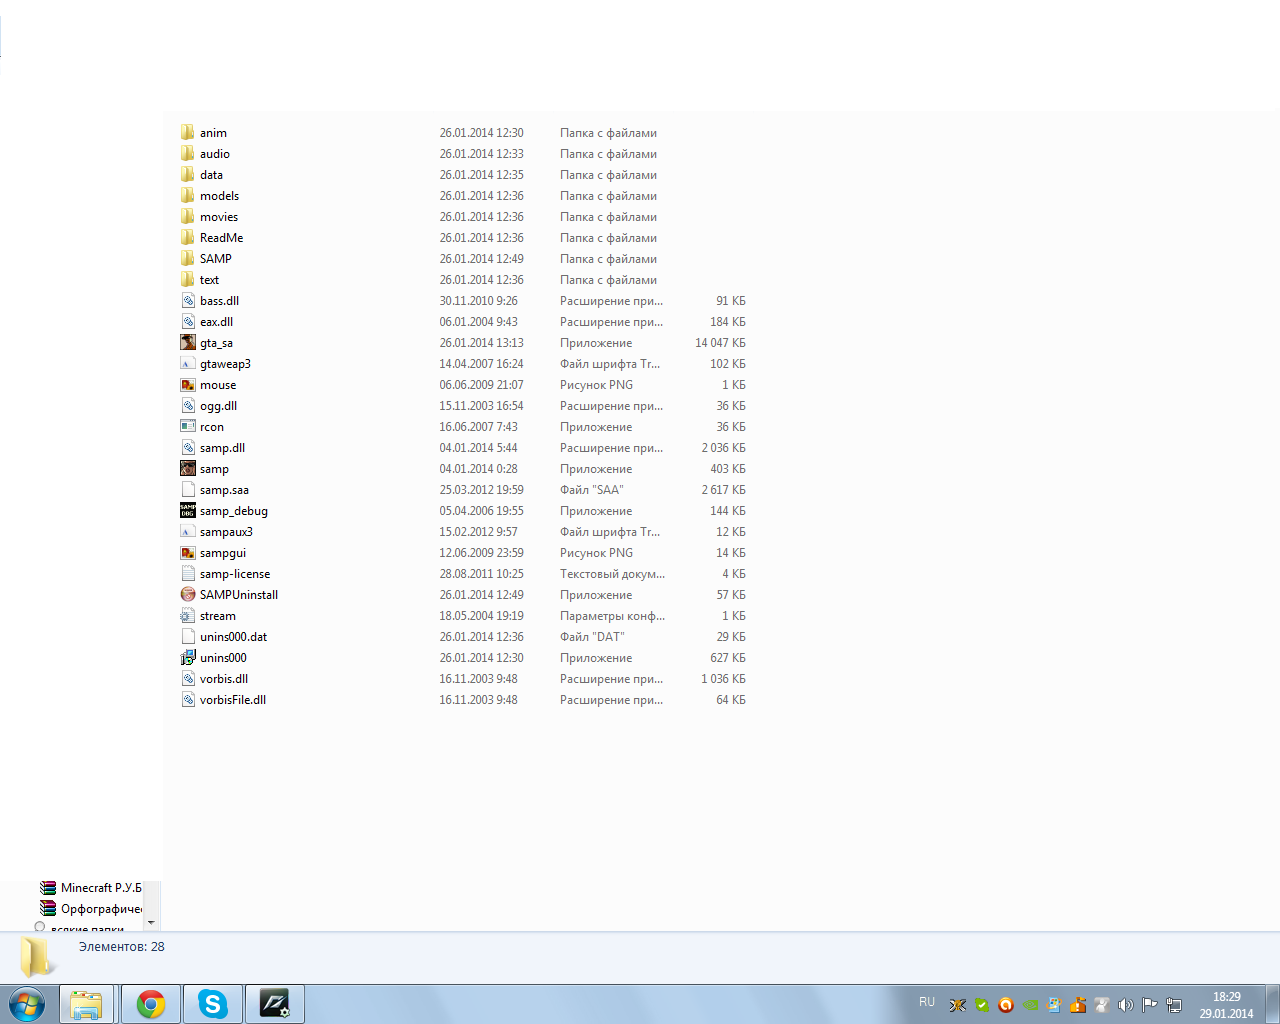Click the Параметры конф... type cell

pos(612,616)
